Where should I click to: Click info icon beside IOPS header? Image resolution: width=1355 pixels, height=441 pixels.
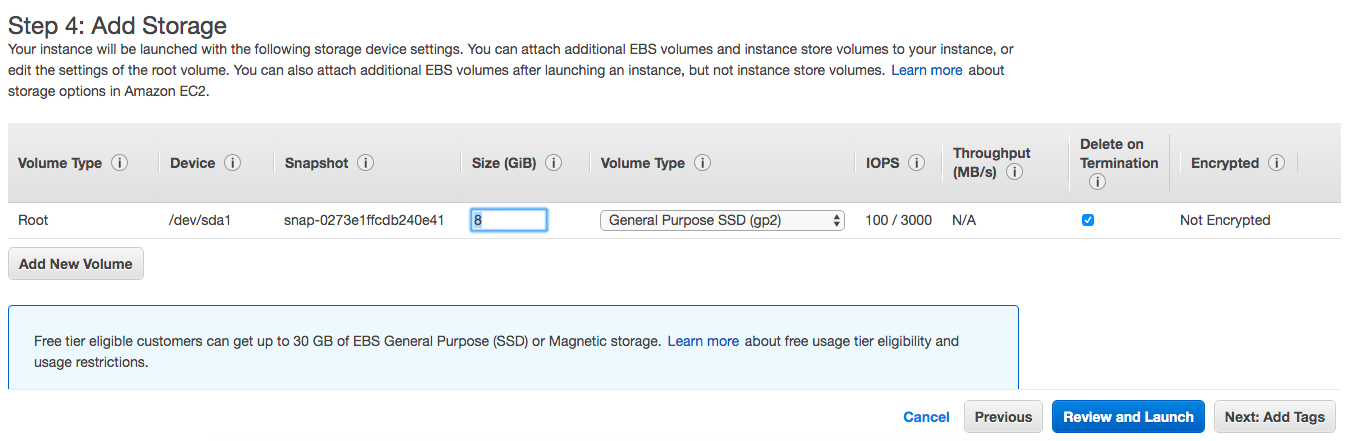tap(916, 163)
